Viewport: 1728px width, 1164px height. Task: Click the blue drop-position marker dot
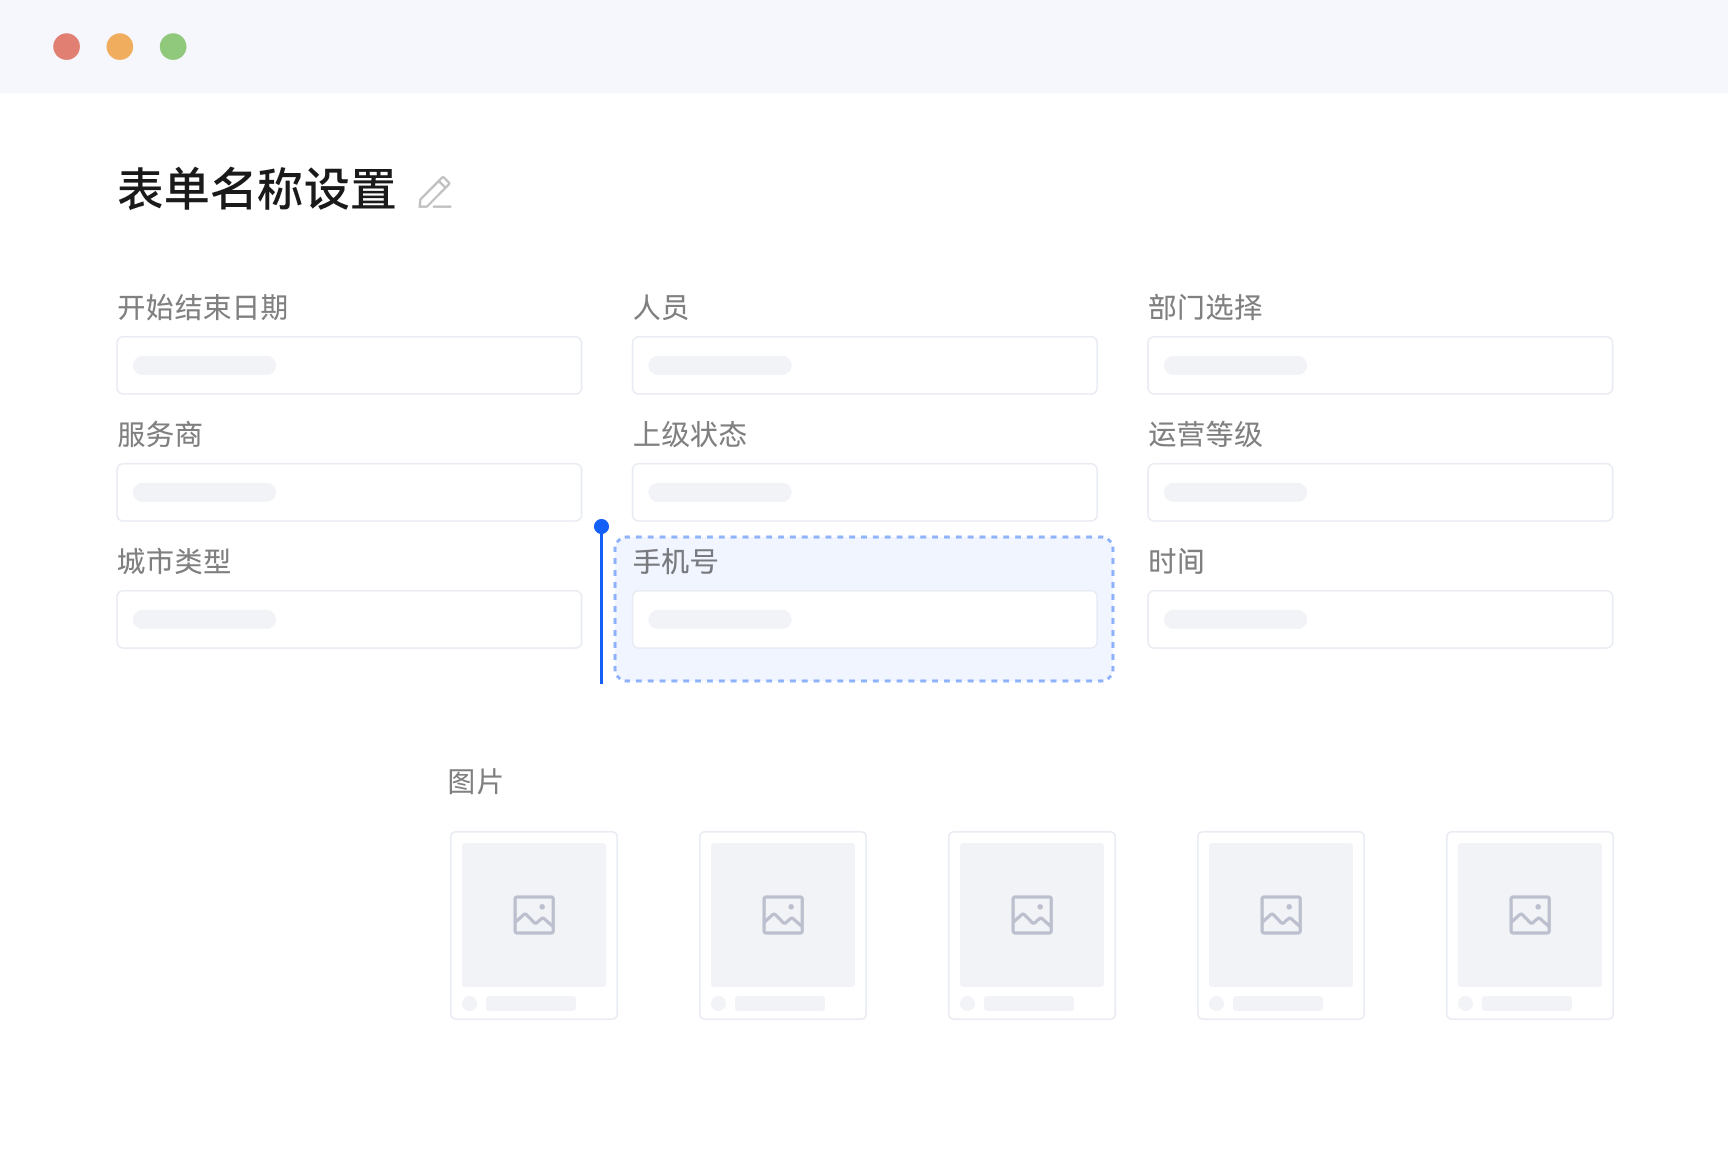(601, 526)
